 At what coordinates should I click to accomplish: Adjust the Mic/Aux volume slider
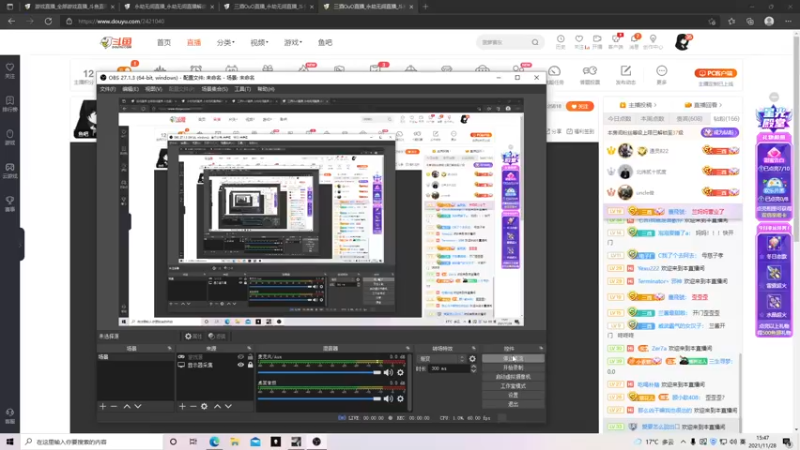tap(319, 372)
